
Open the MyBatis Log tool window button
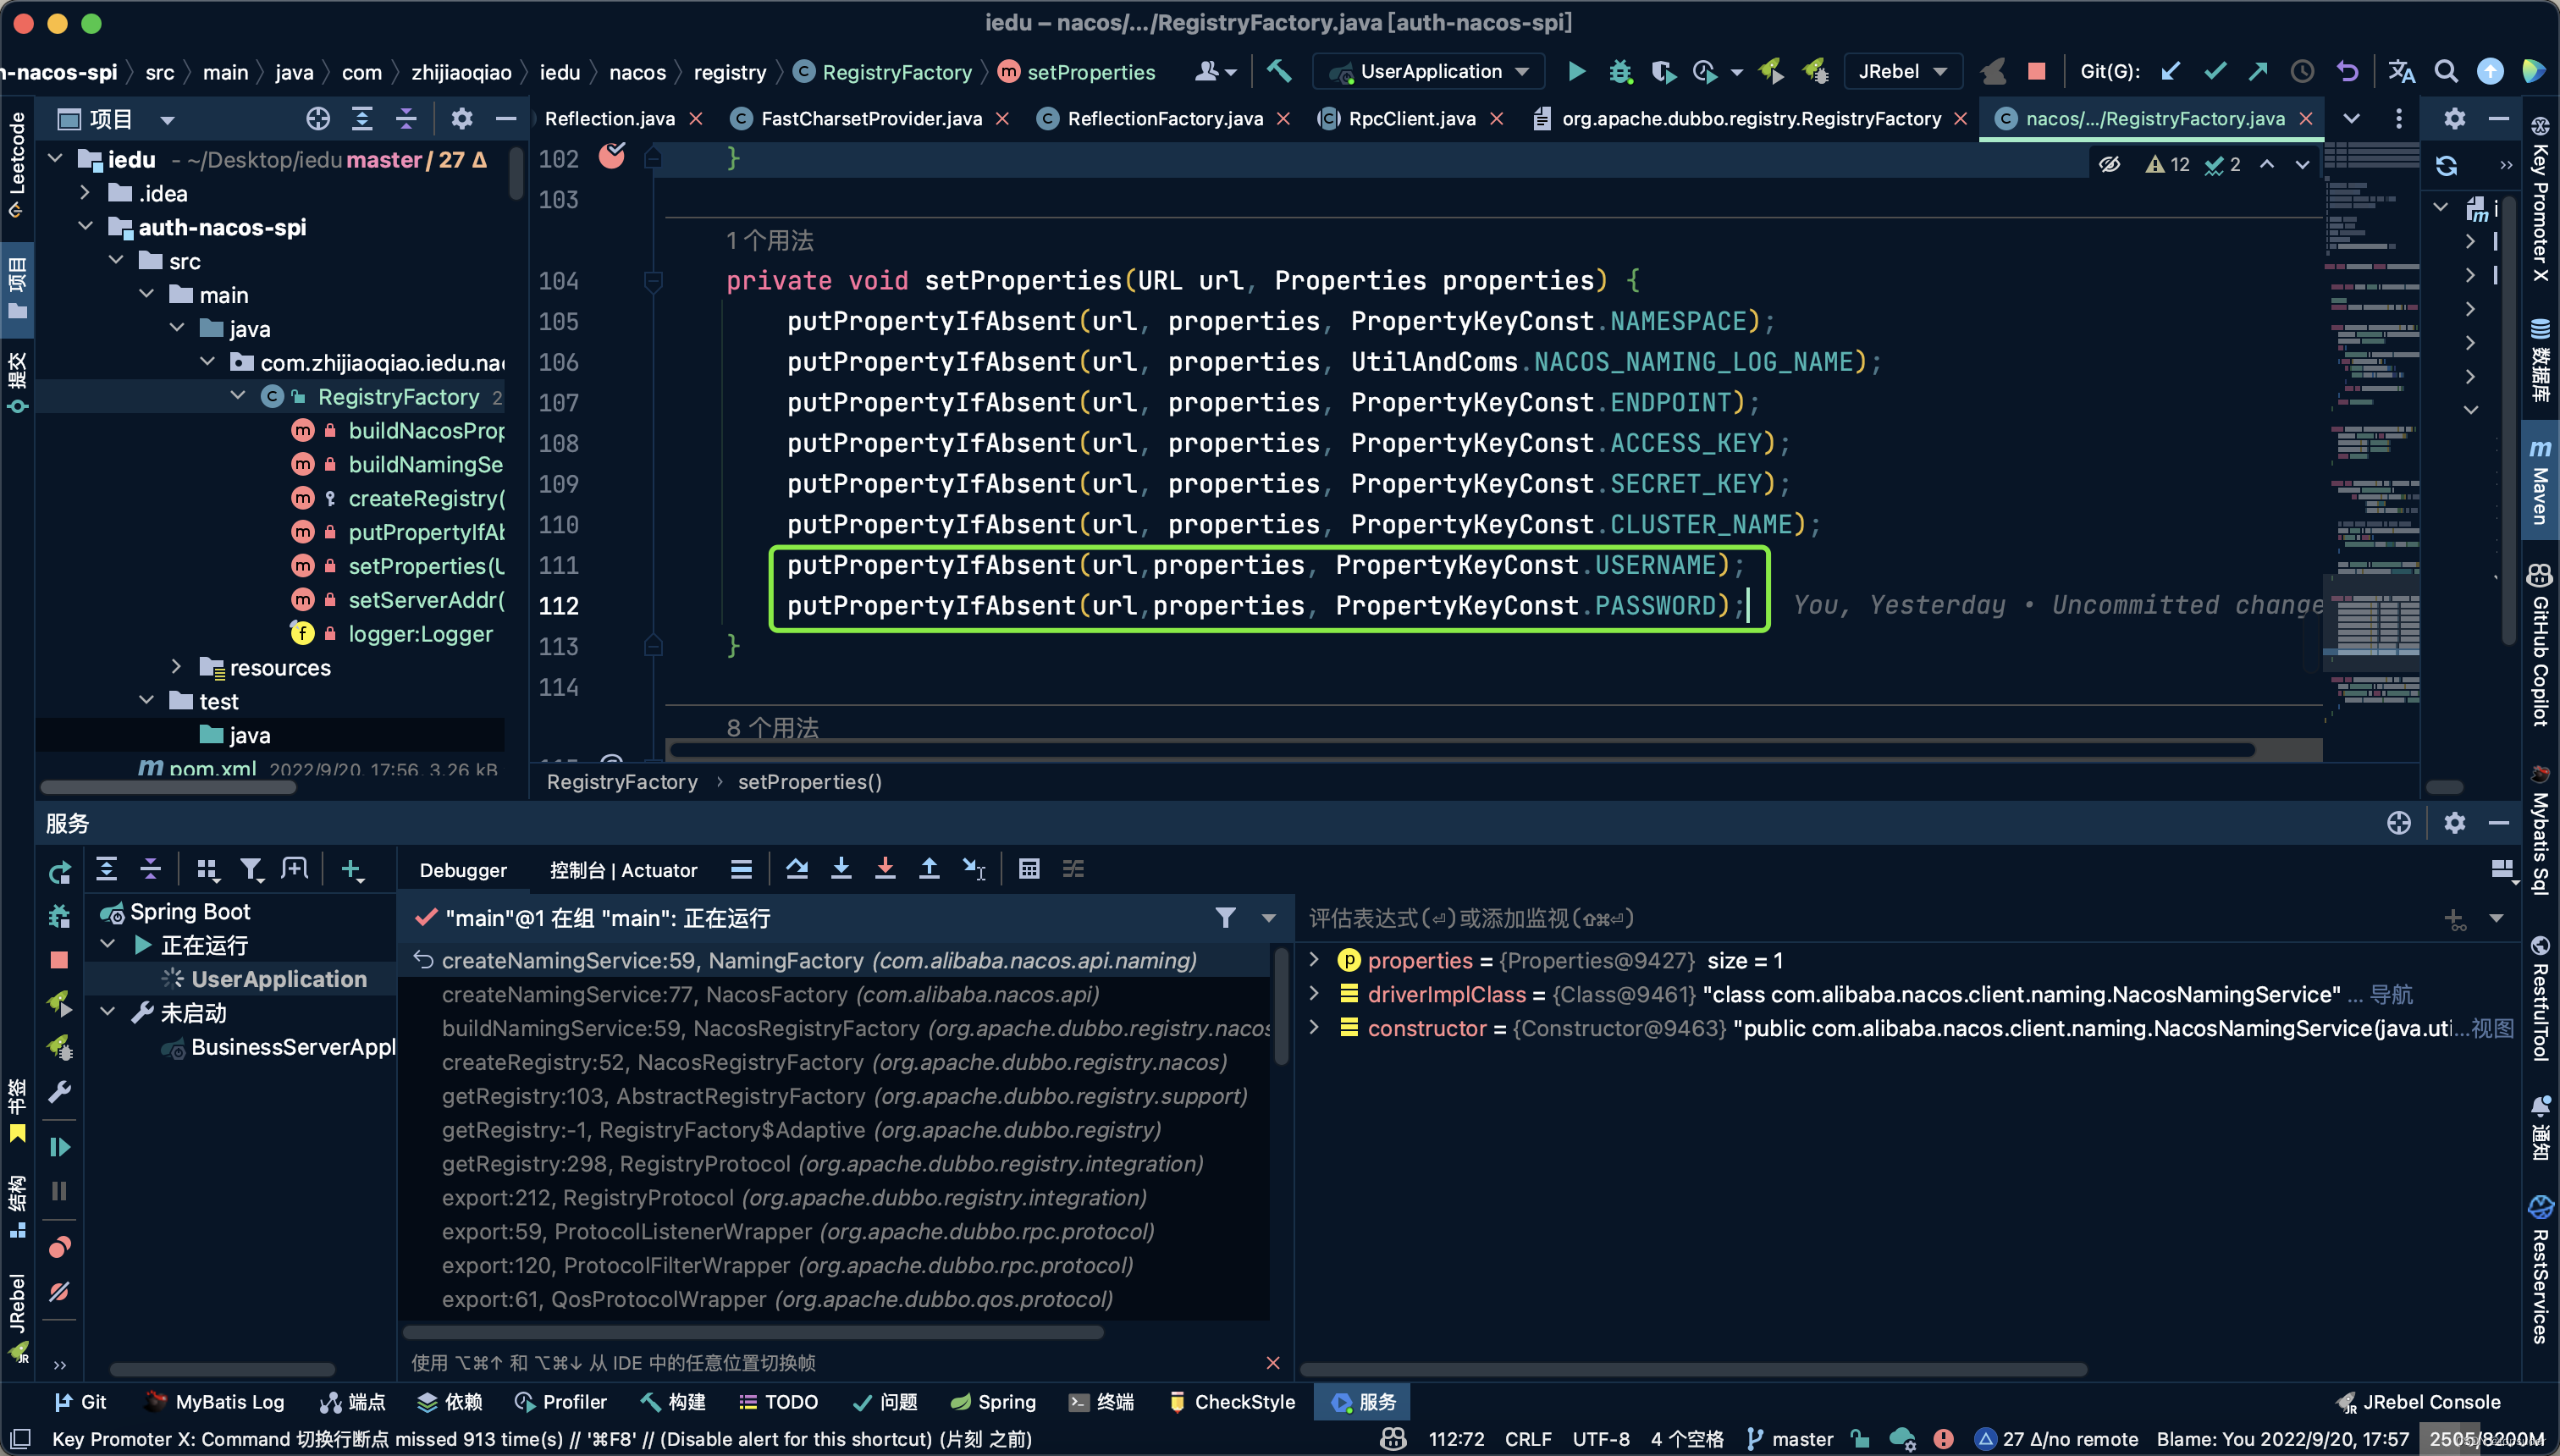pyautogui.click(x=214, y=1402)
